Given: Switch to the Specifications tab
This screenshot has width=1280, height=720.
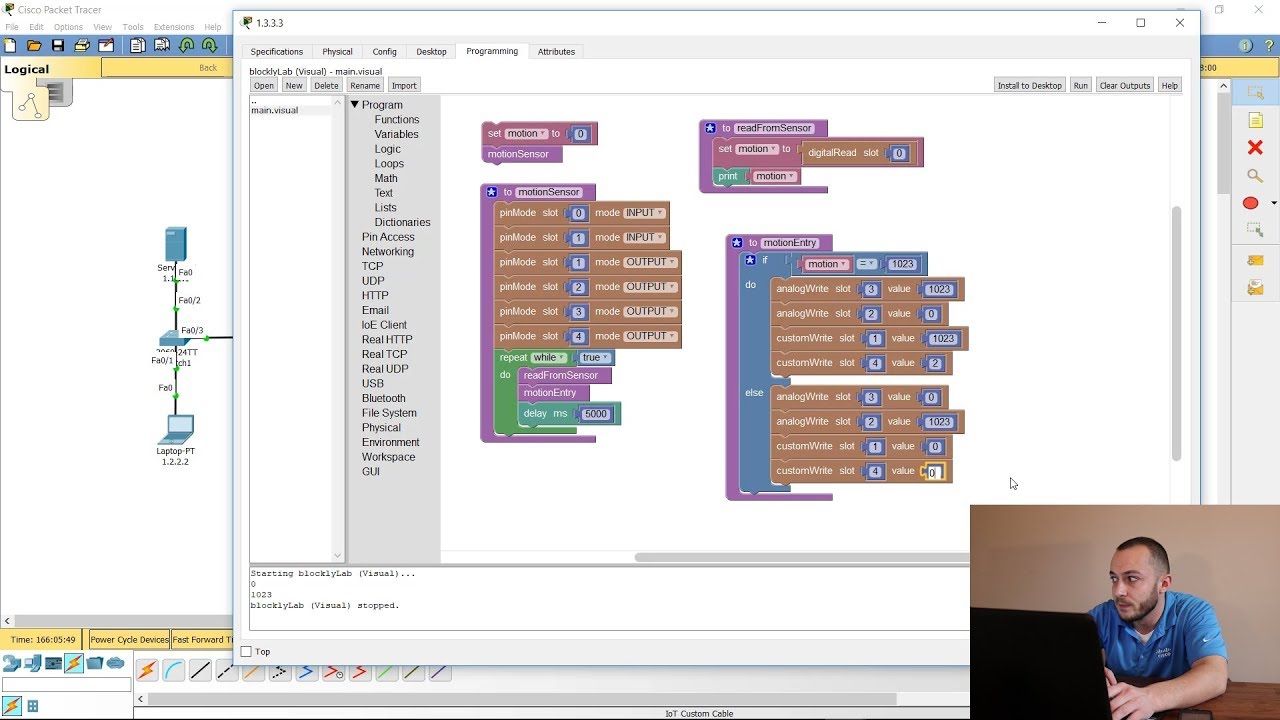Looking at the screenshot, I should click(276, 51).
